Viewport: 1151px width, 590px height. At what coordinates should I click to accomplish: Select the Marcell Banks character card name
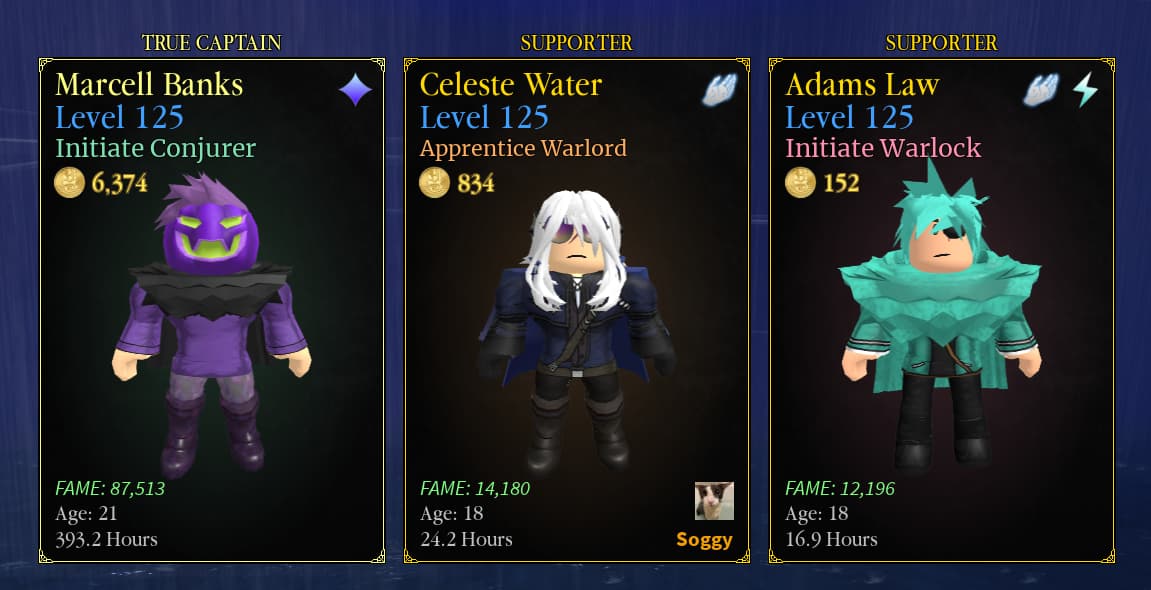pyautogui.click(x=149, y=84)
